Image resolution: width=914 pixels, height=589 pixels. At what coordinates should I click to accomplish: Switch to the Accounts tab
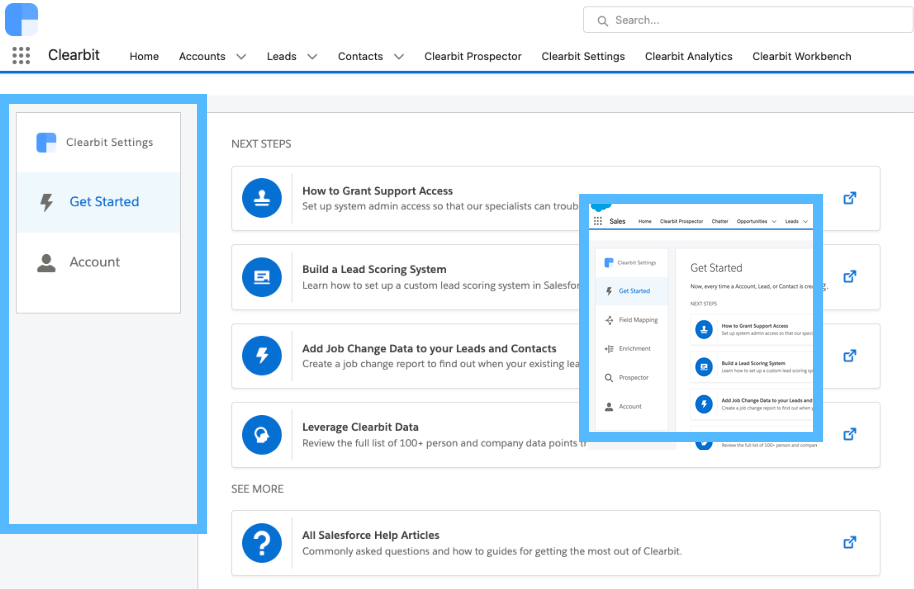click(202, 57)
